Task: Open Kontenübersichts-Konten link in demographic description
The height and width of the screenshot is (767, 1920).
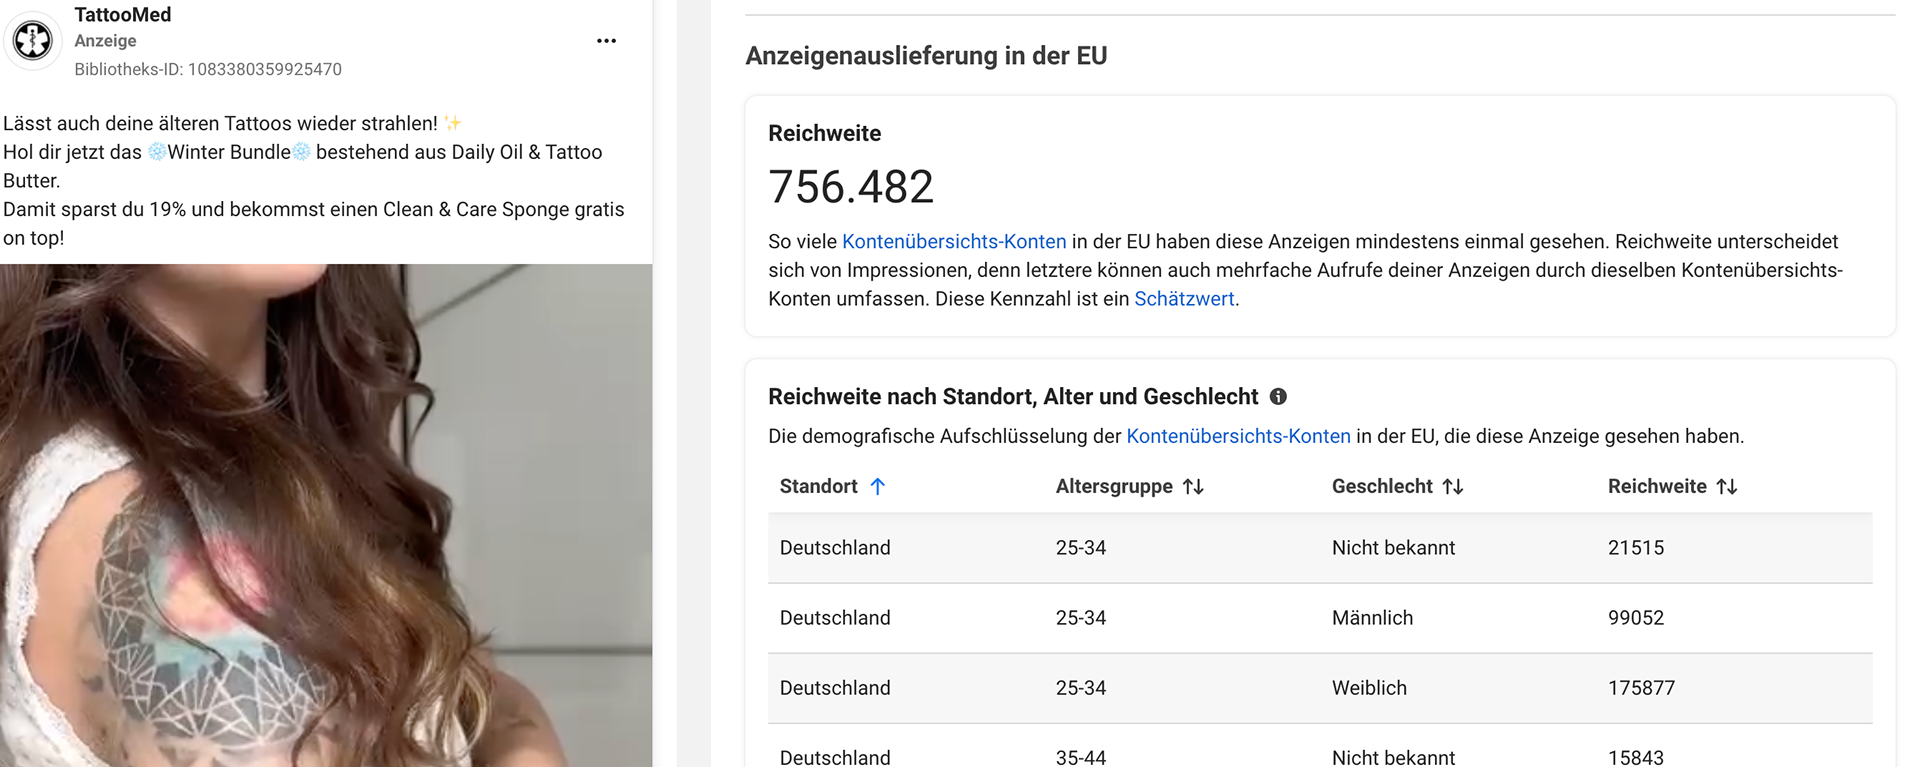Action: 1238,437
